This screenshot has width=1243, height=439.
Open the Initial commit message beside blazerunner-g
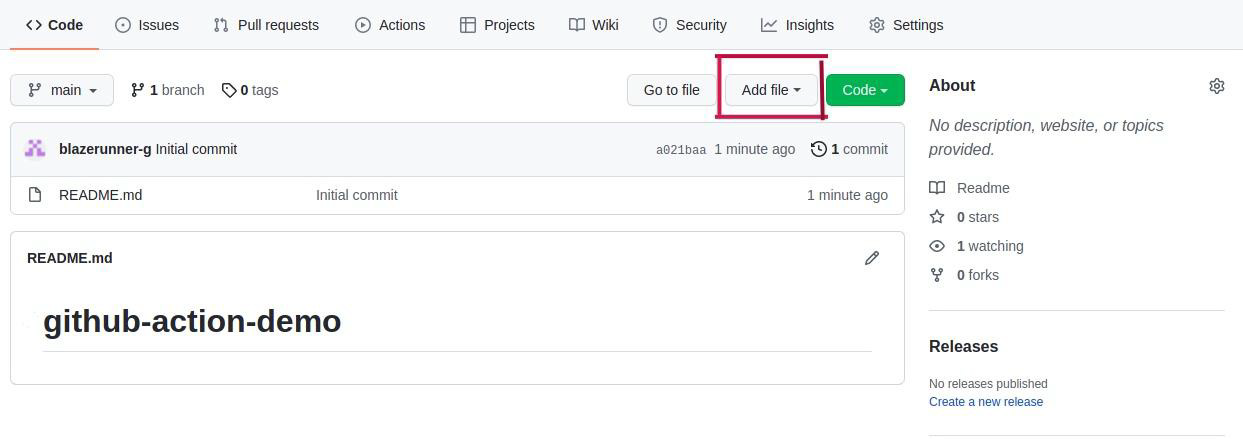point(196,149)
